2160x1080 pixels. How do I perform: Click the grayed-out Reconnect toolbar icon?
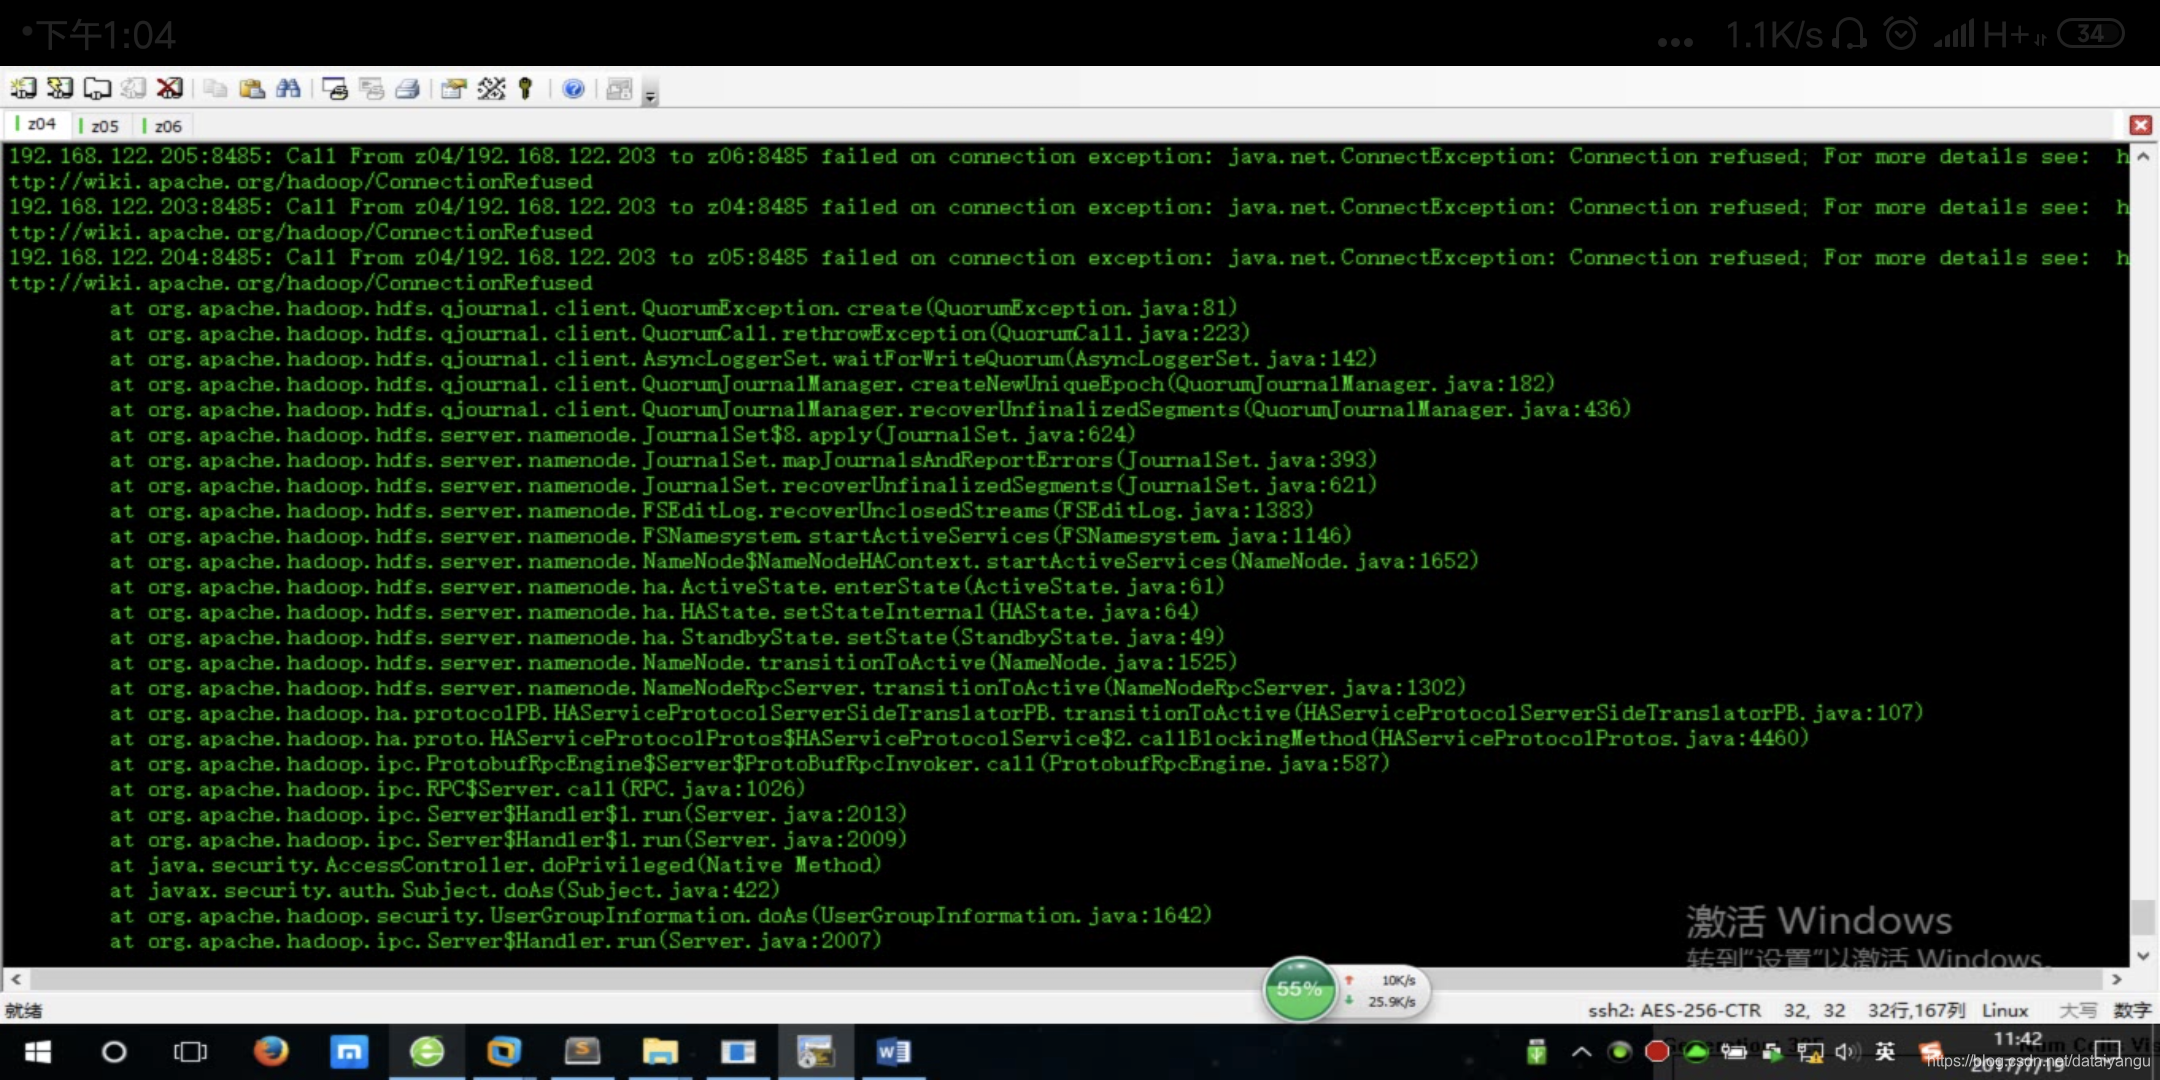133,89
